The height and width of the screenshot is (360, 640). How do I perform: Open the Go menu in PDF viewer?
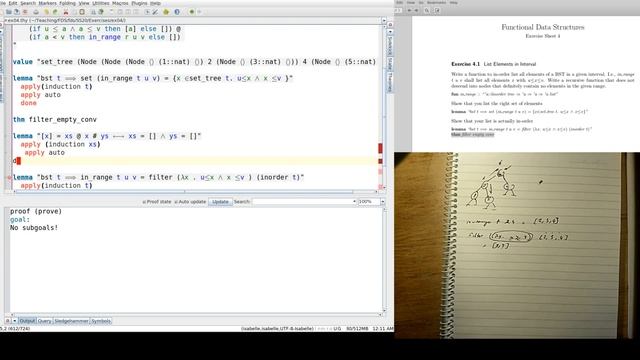pos(421,2)
